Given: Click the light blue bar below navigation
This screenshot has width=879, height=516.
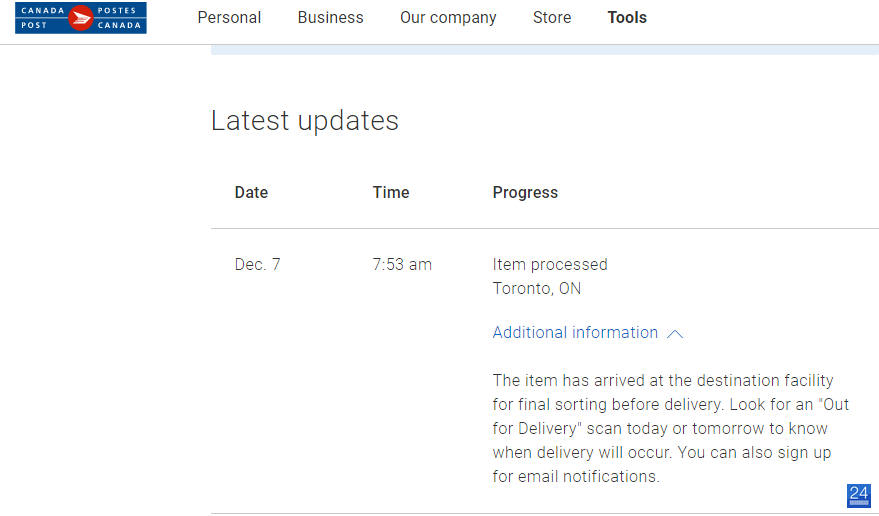Looking at the screenshot, I should [x=545, y=50].
